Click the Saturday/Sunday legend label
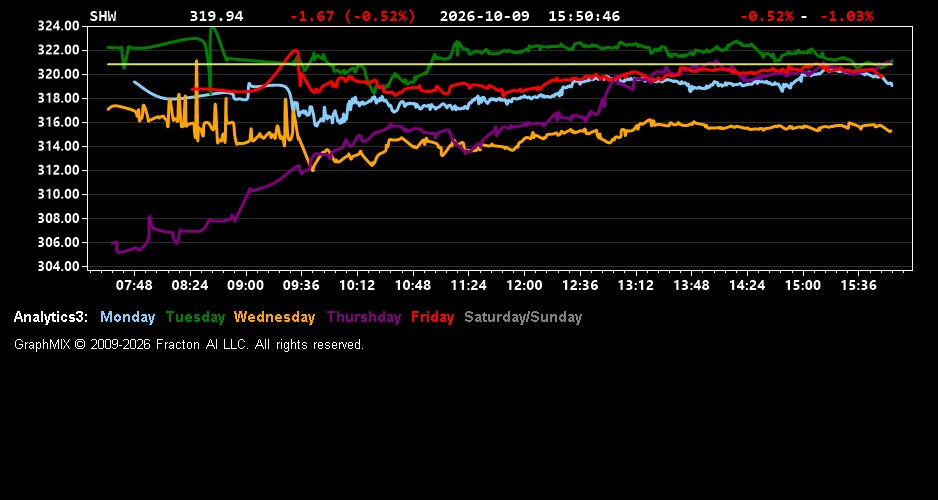This screenshot has height=500, width=938. point(523,317)
